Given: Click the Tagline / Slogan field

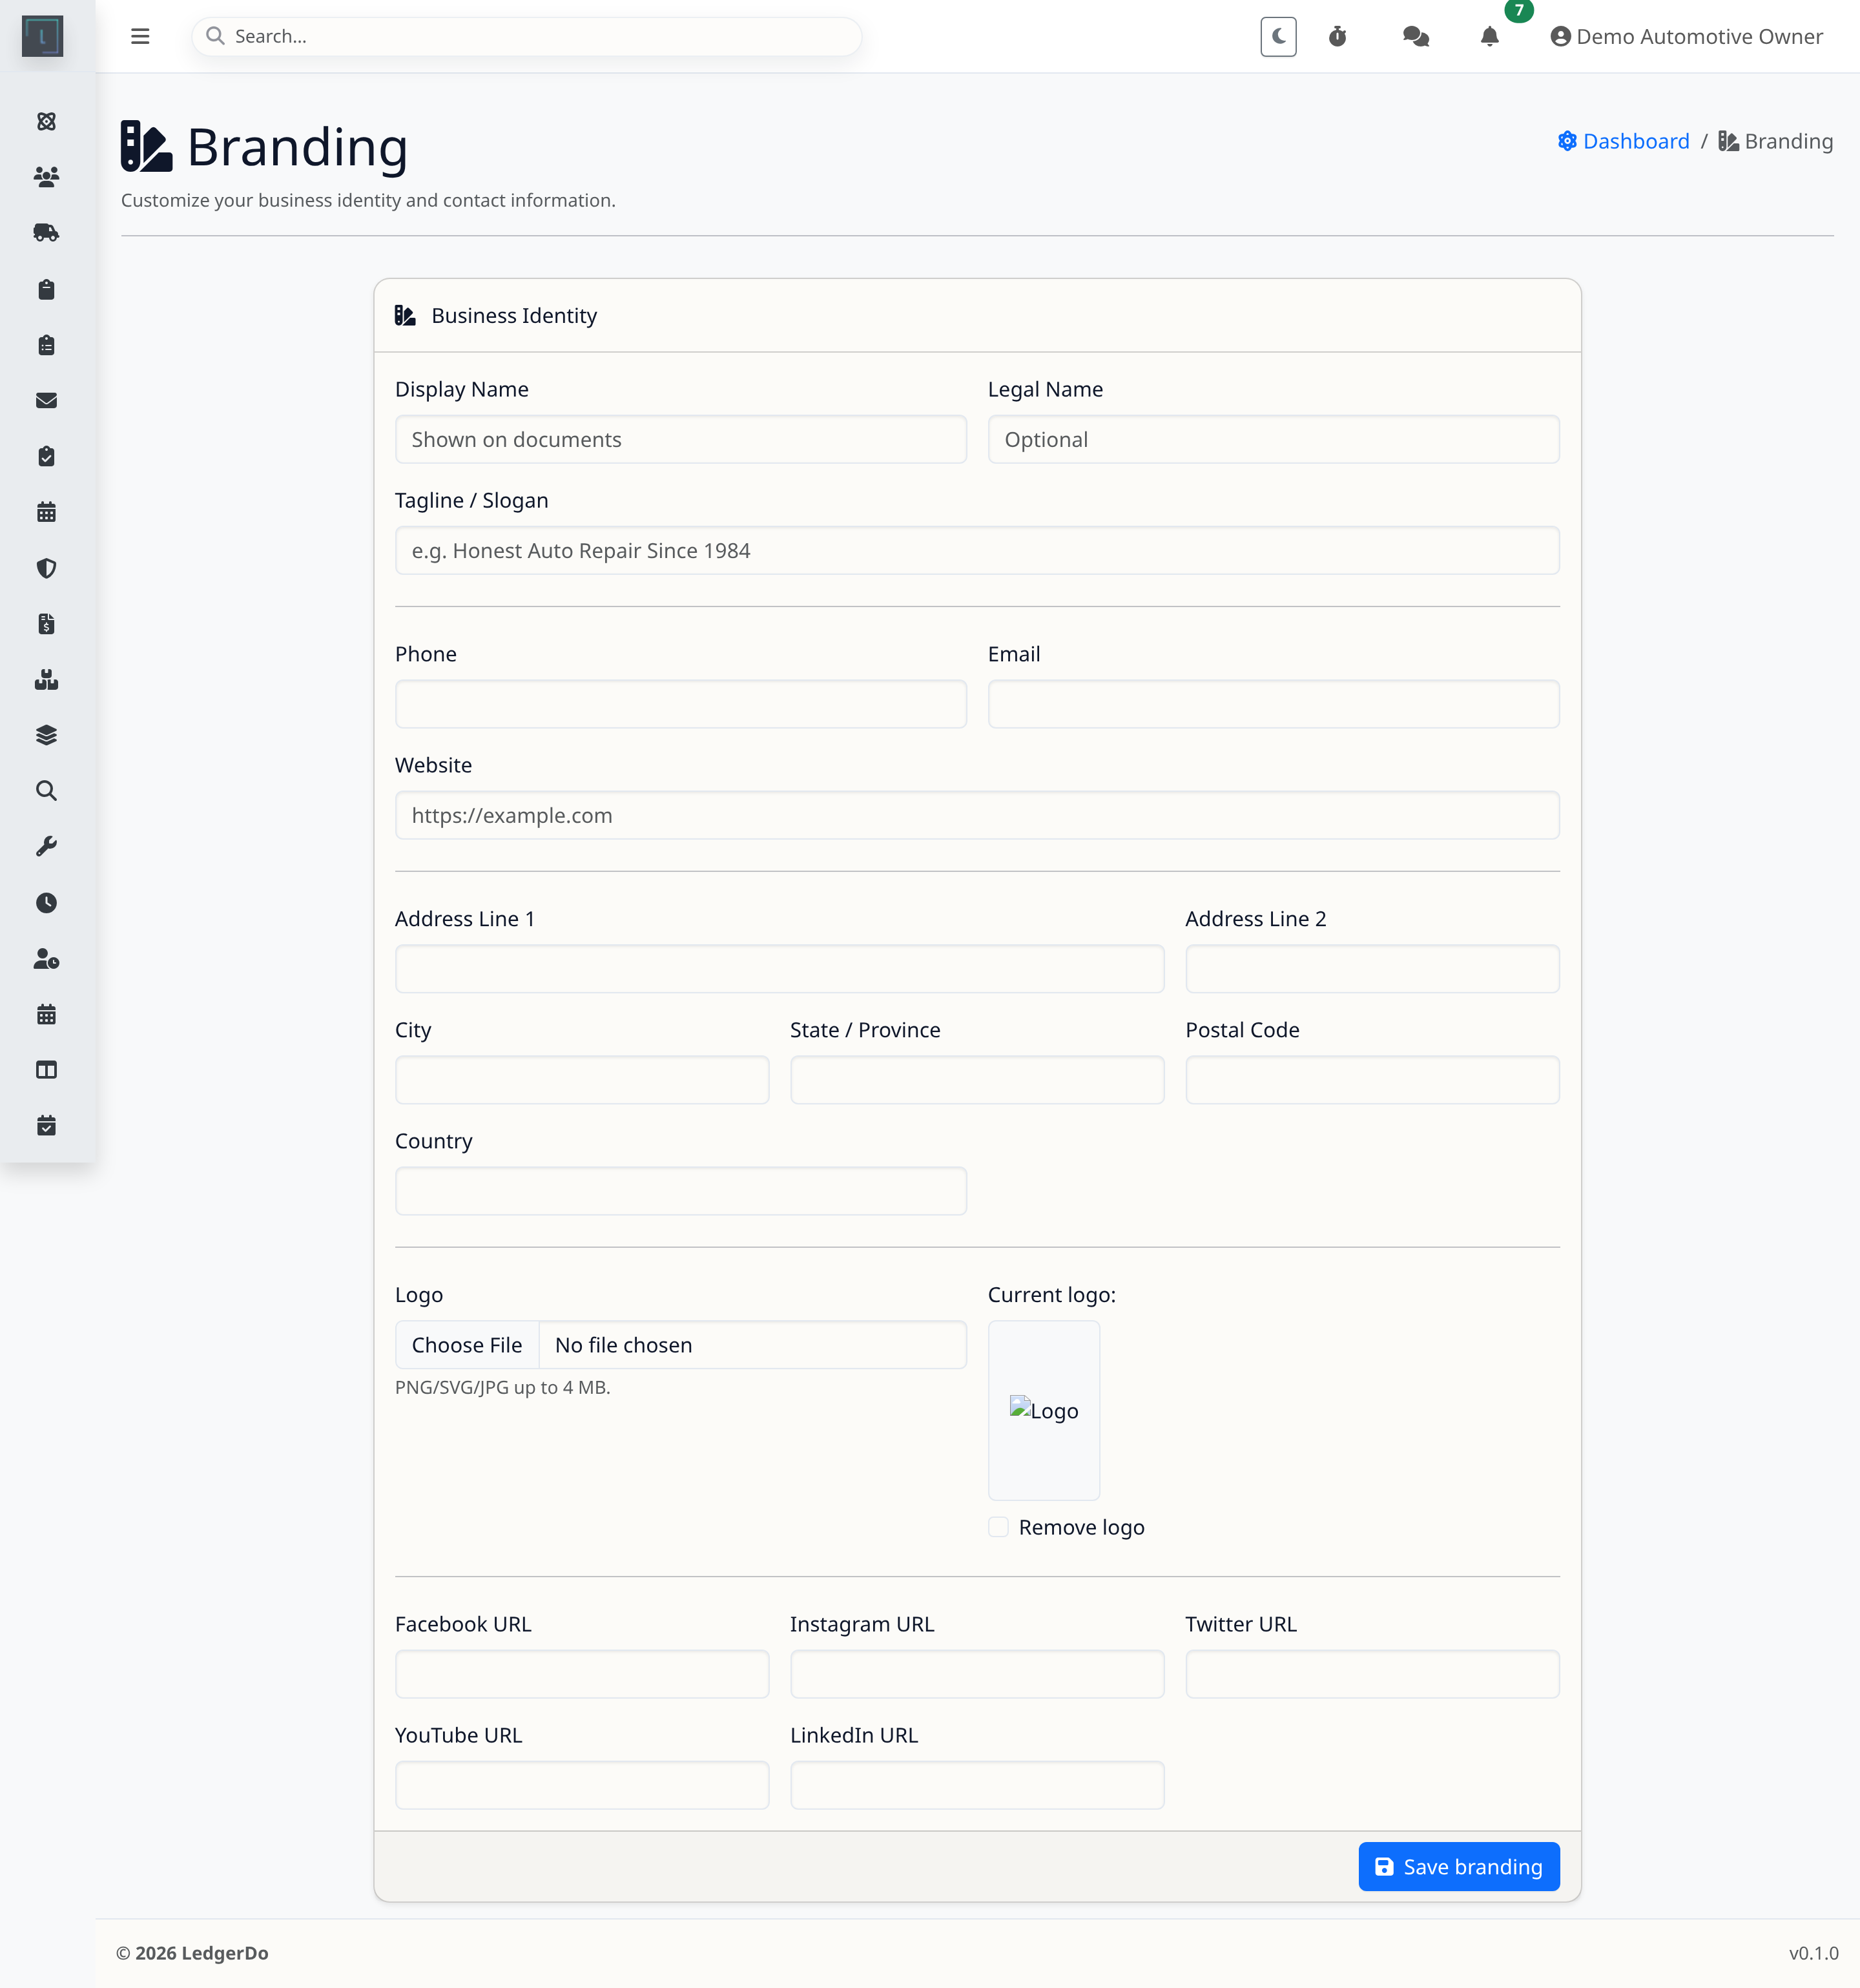Looking at the screenshot, I should pos(977,551).
